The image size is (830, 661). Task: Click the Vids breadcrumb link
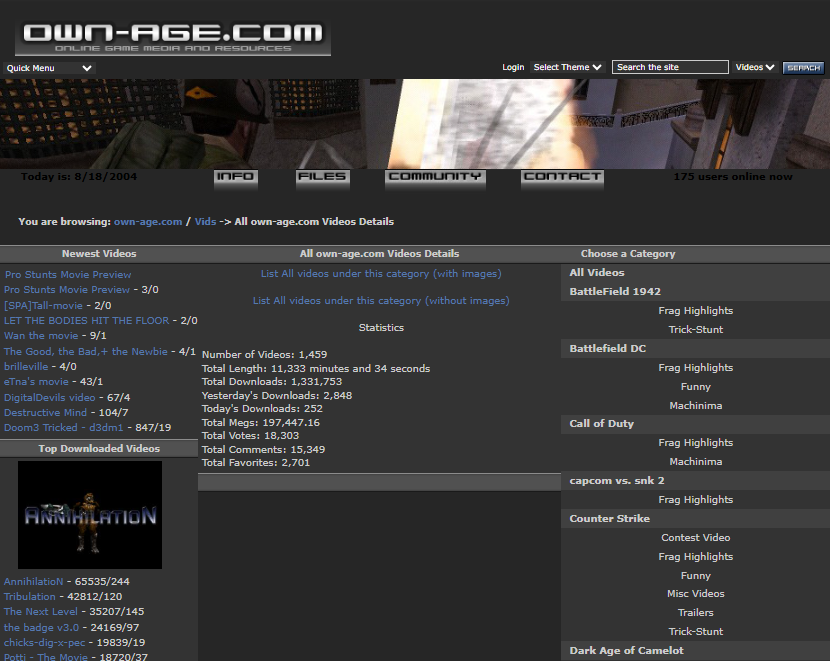click(205, 222)
